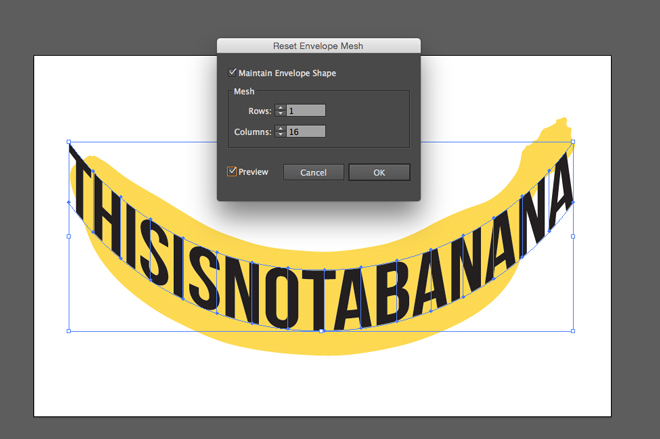Image resolution: width=660 pixels, height=439 pixels.
Task: Adjust the Rows stepper arrows
Action: (x=280, y=111)
